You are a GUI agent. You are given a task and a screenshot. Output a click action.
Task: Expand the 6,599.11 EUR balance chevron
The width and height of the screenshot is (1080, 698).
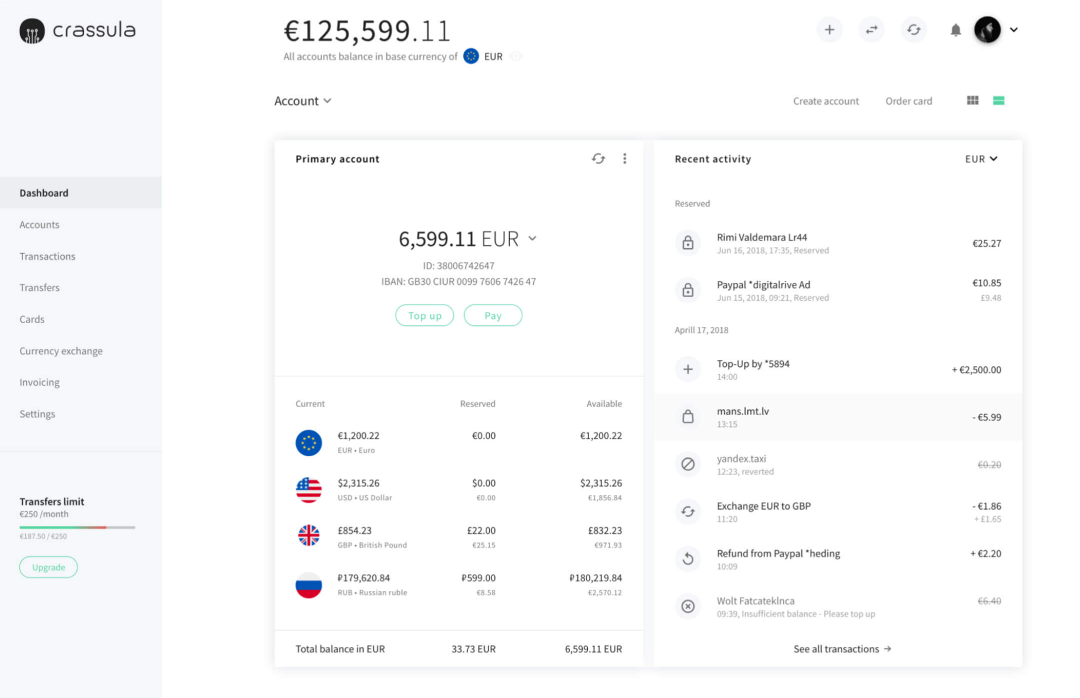(x=532, y=239)
